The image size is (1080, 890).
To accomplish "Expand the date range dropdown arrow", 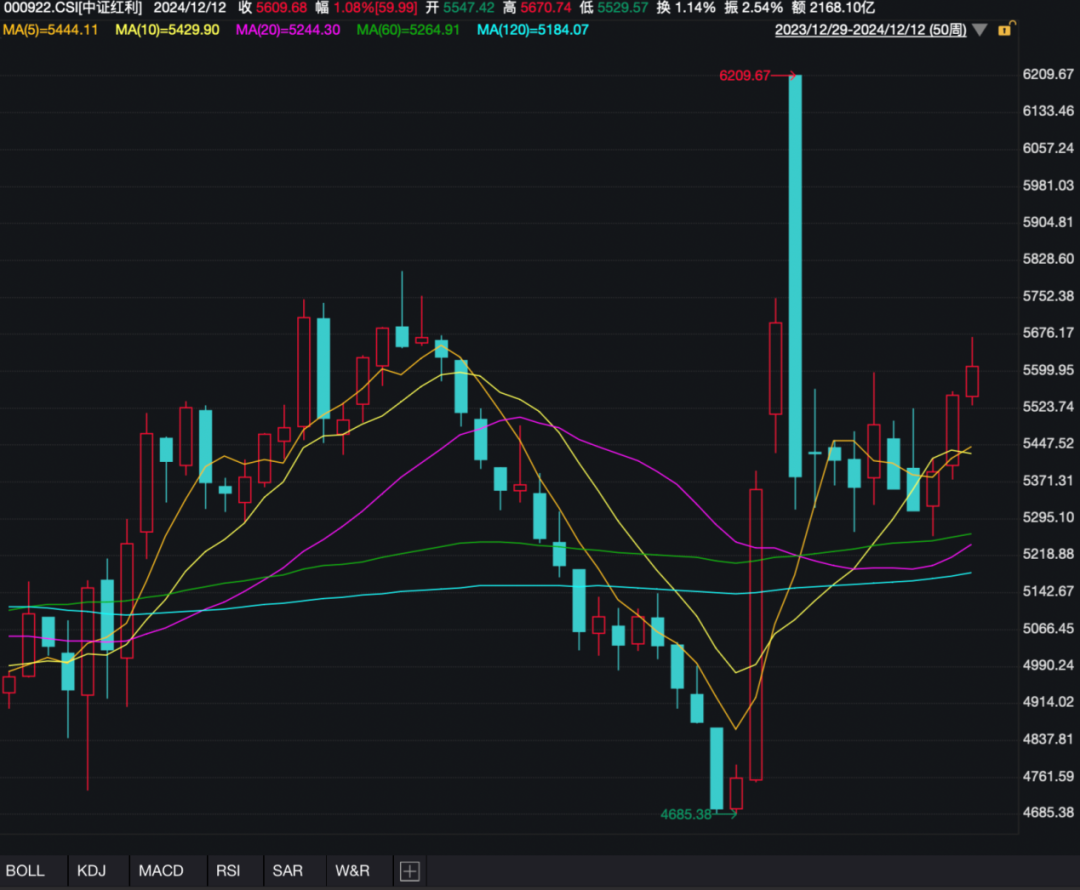I will point(980,30).
